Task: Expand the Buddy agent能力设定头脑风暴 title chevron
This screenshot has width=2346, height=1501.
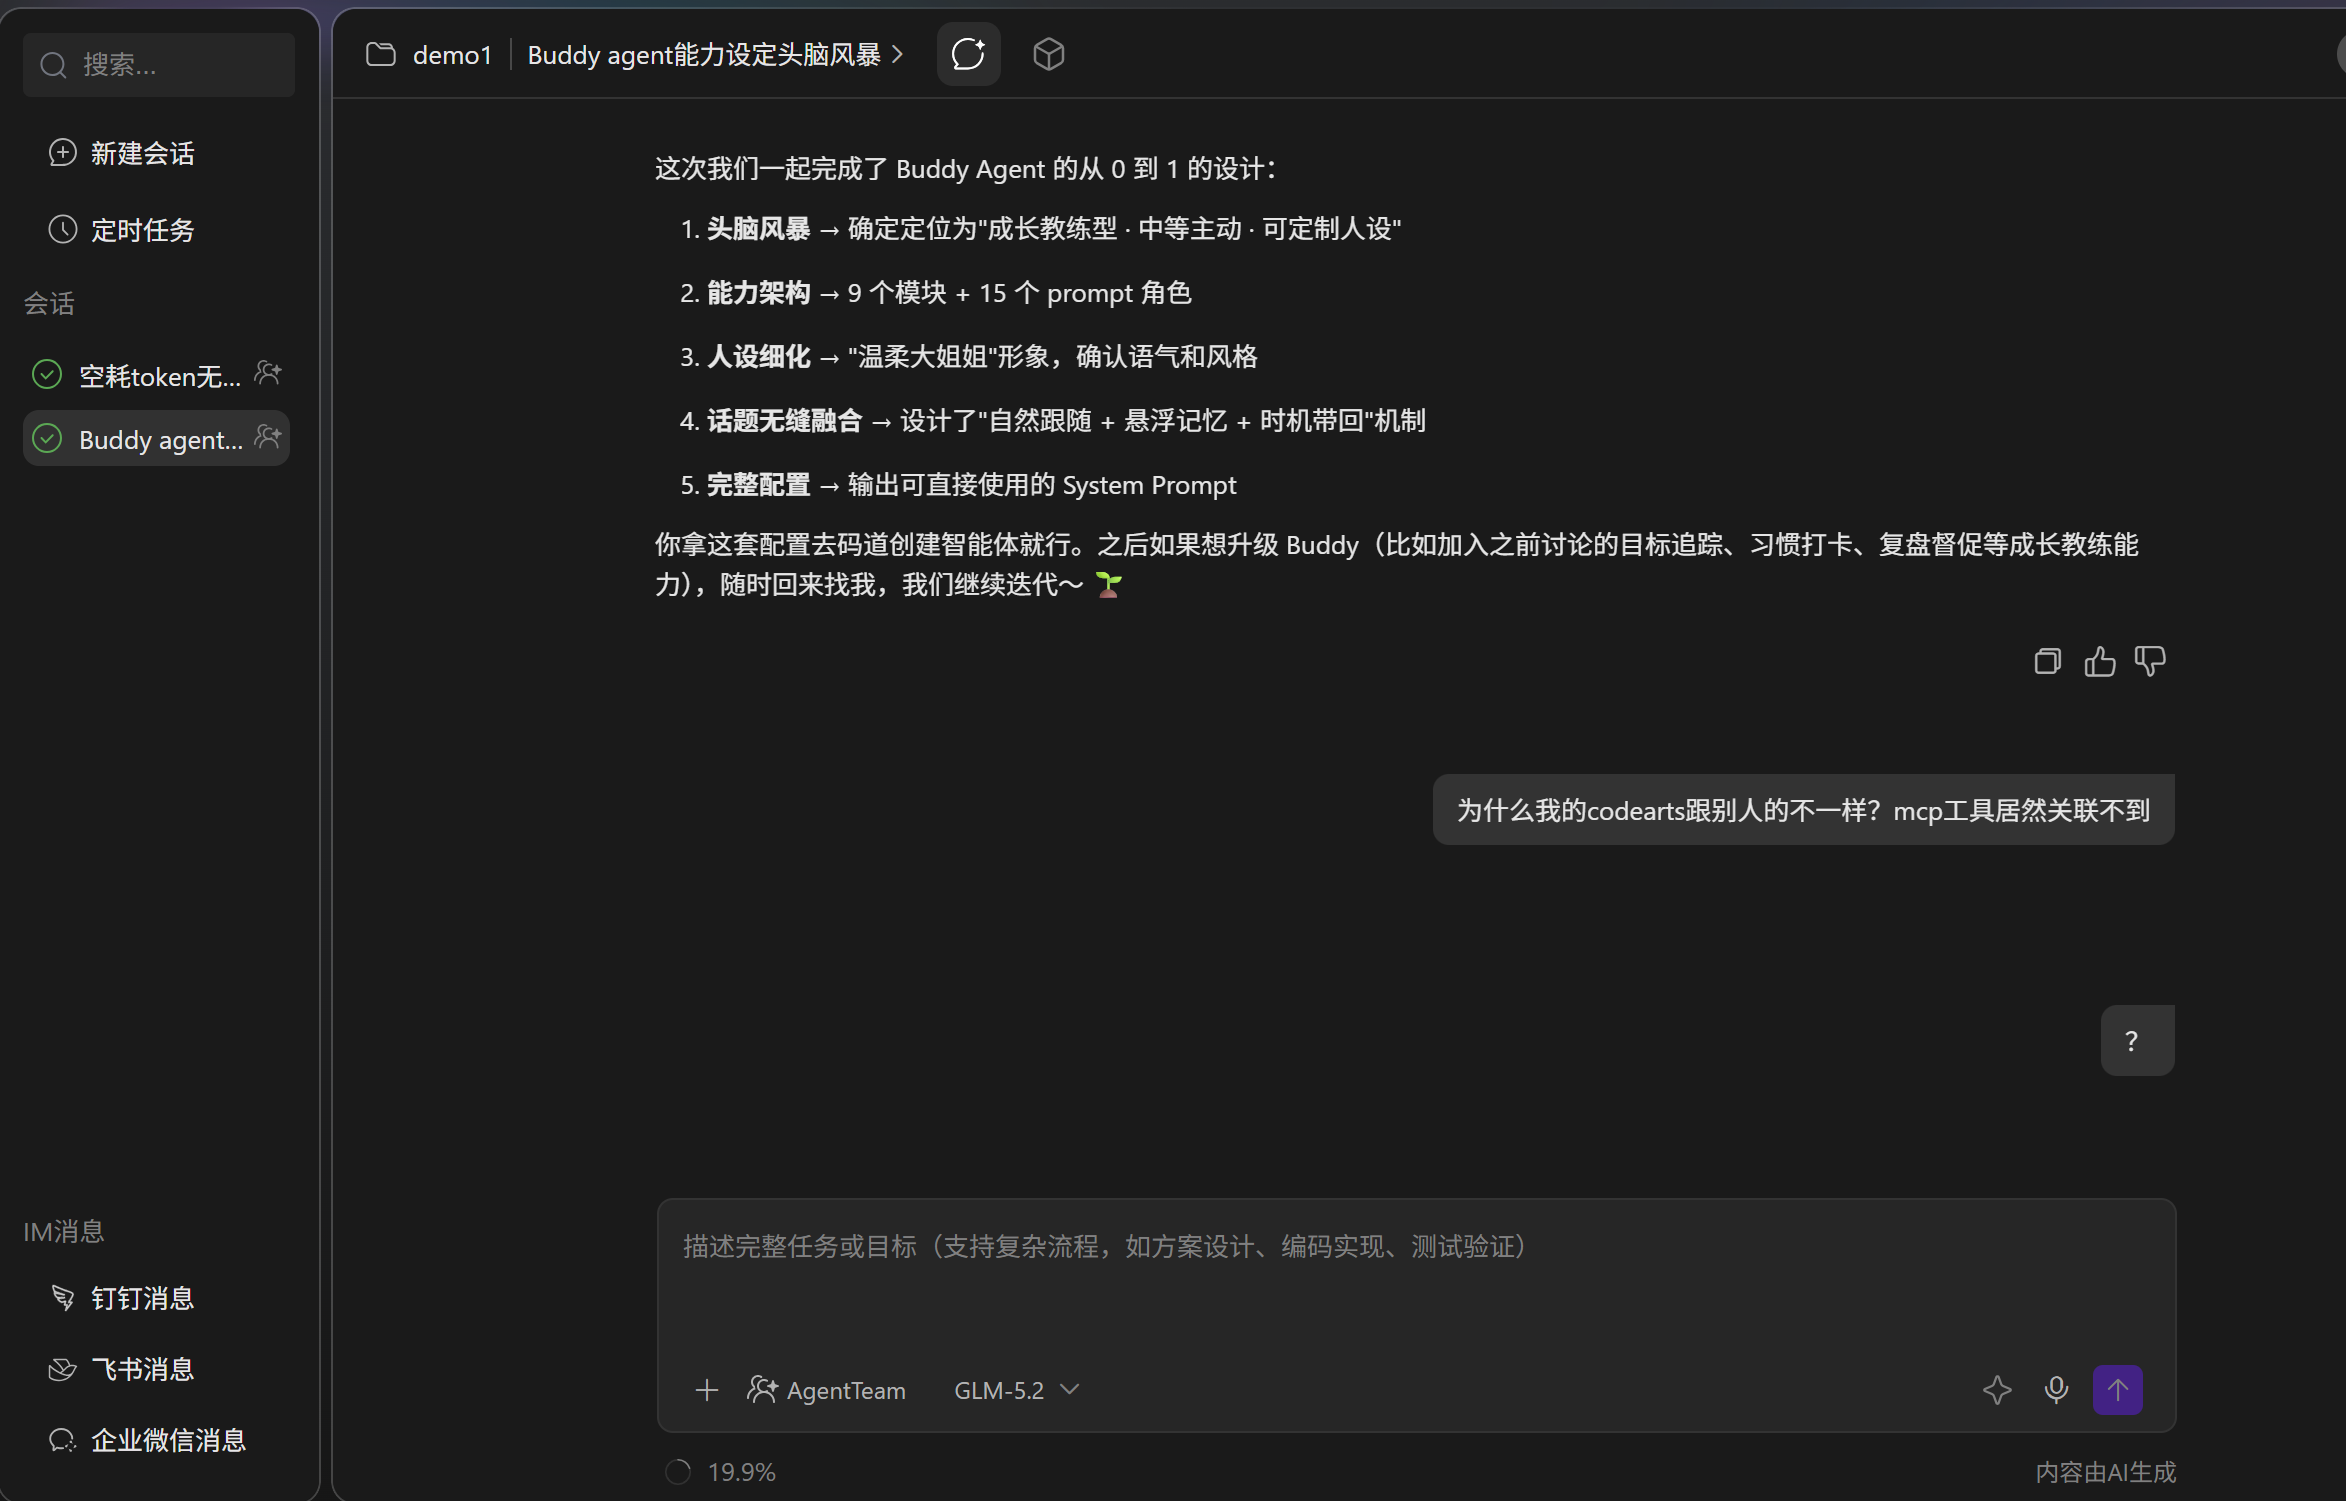Action: tap(898, 54)
